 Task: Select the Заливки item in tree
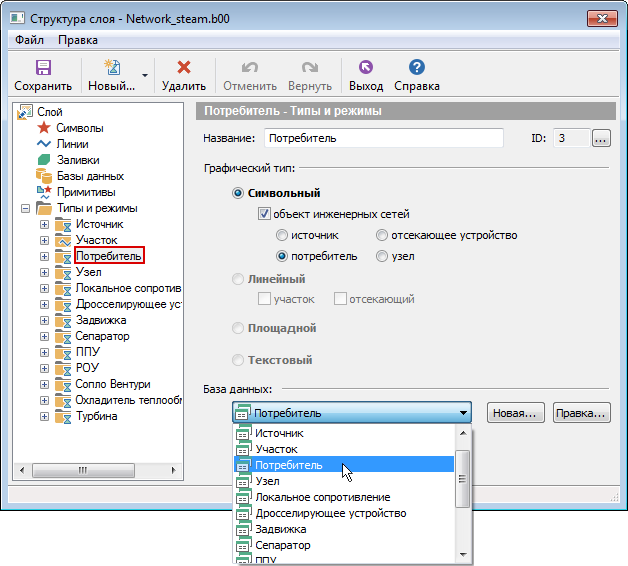tap(77, 160)
